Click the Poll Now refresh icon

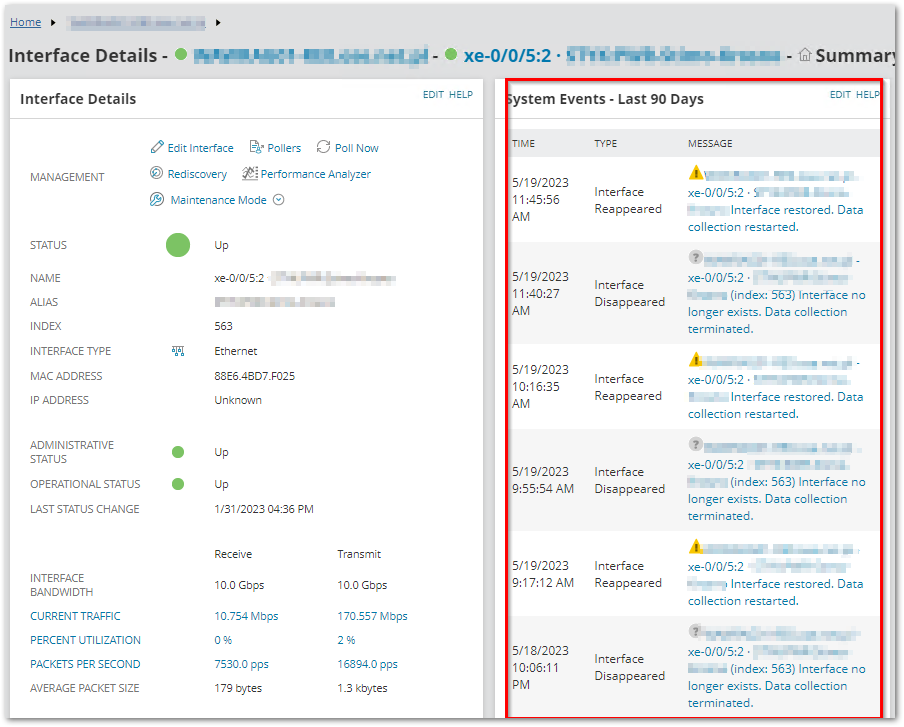(x=323, y=147)
